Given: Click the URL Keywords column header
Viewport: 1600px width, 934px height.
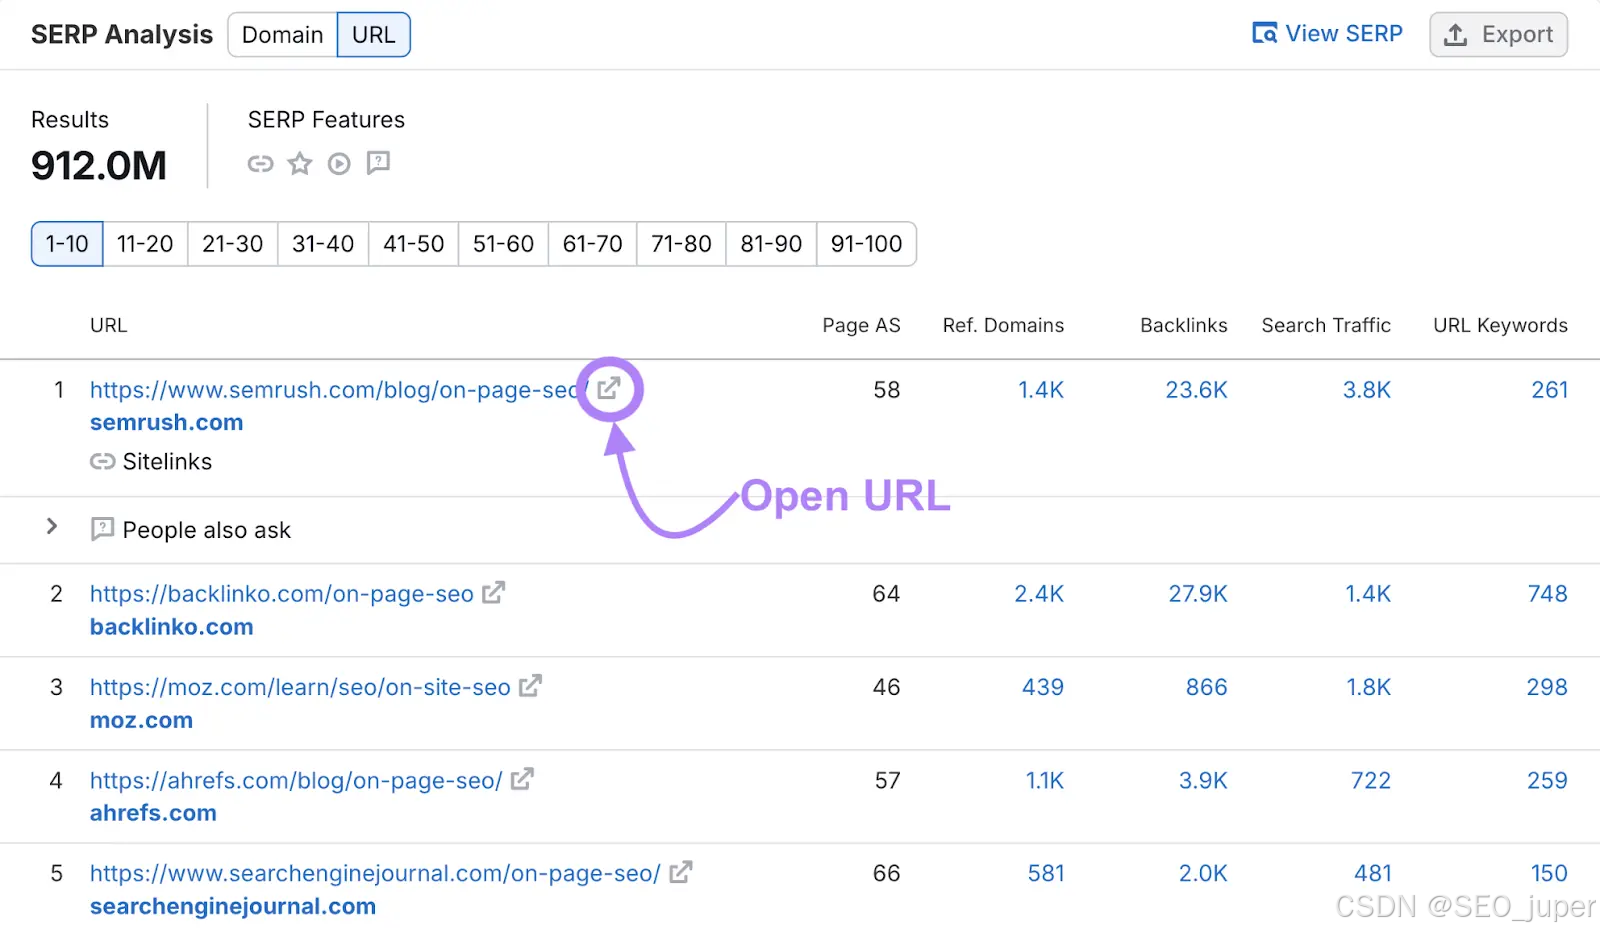Looking at the screenshot, I should pos(1500,325).
